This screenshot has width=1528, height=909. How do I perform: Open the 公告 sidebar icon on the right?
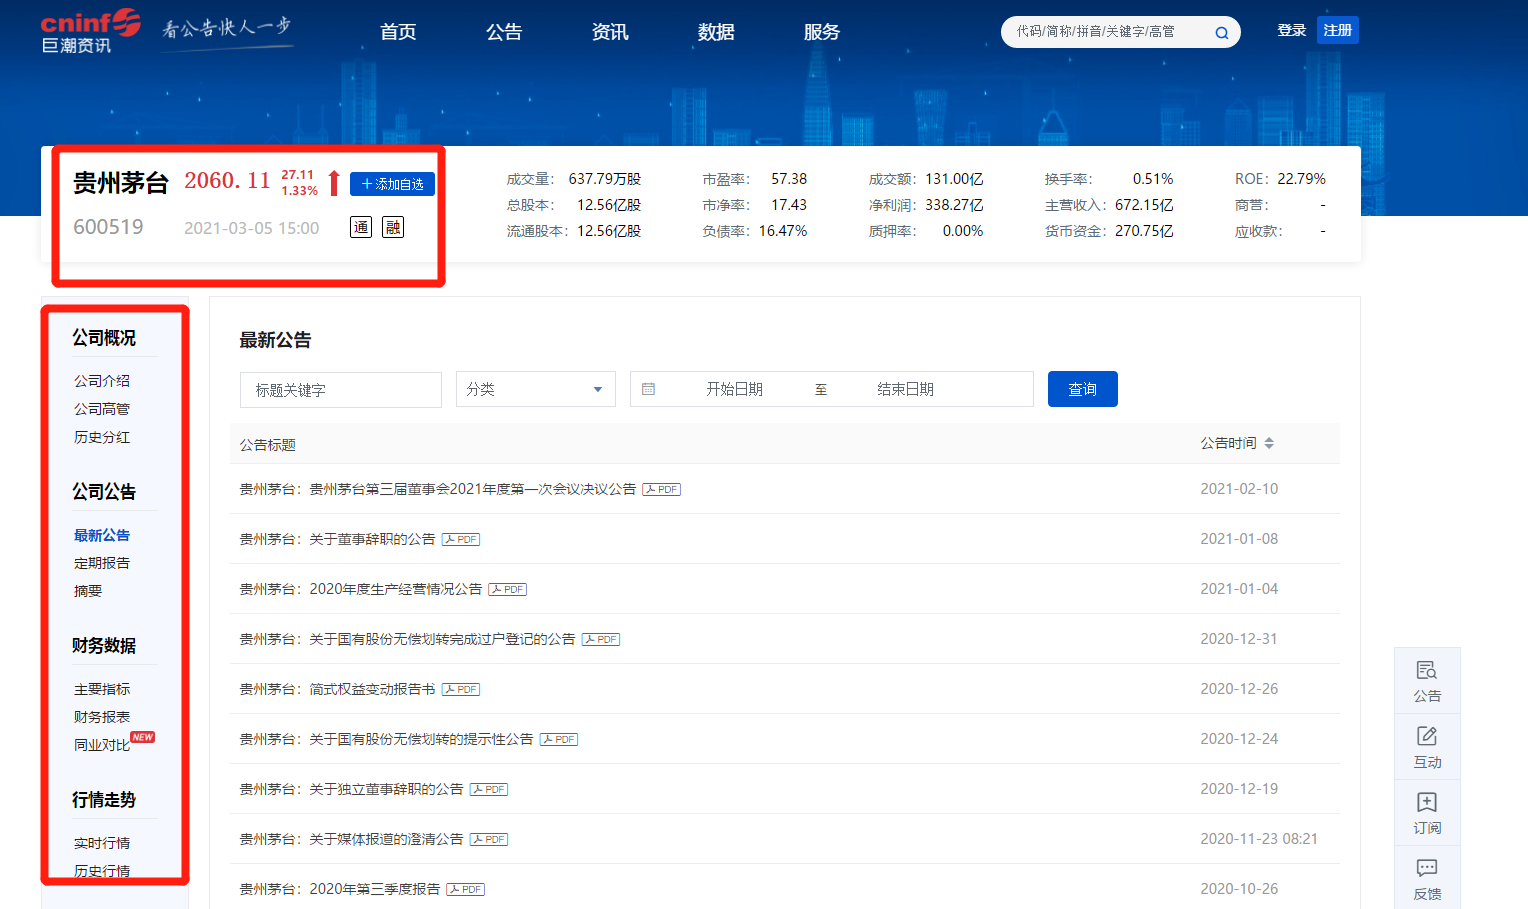click(1427, 681)
